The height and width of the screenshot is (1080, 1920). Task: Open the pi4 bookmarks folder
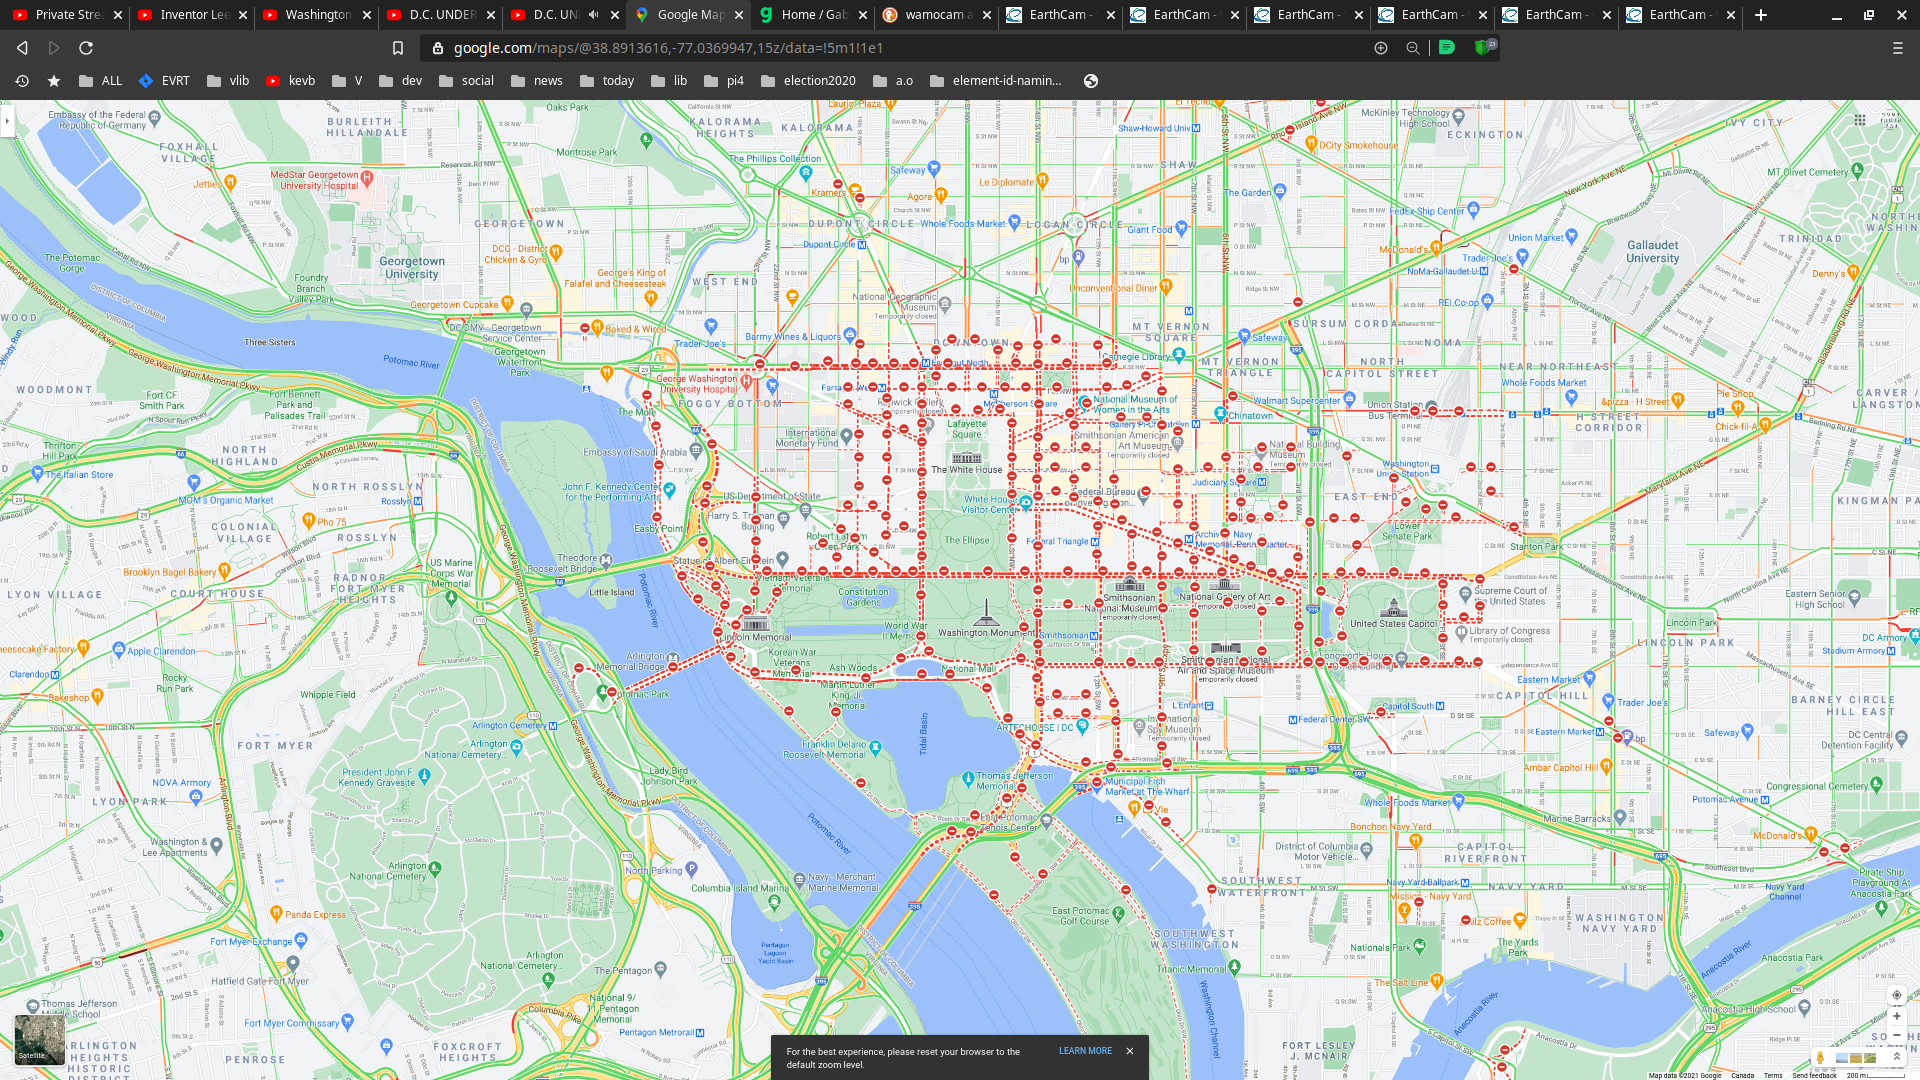coord(724,81)
